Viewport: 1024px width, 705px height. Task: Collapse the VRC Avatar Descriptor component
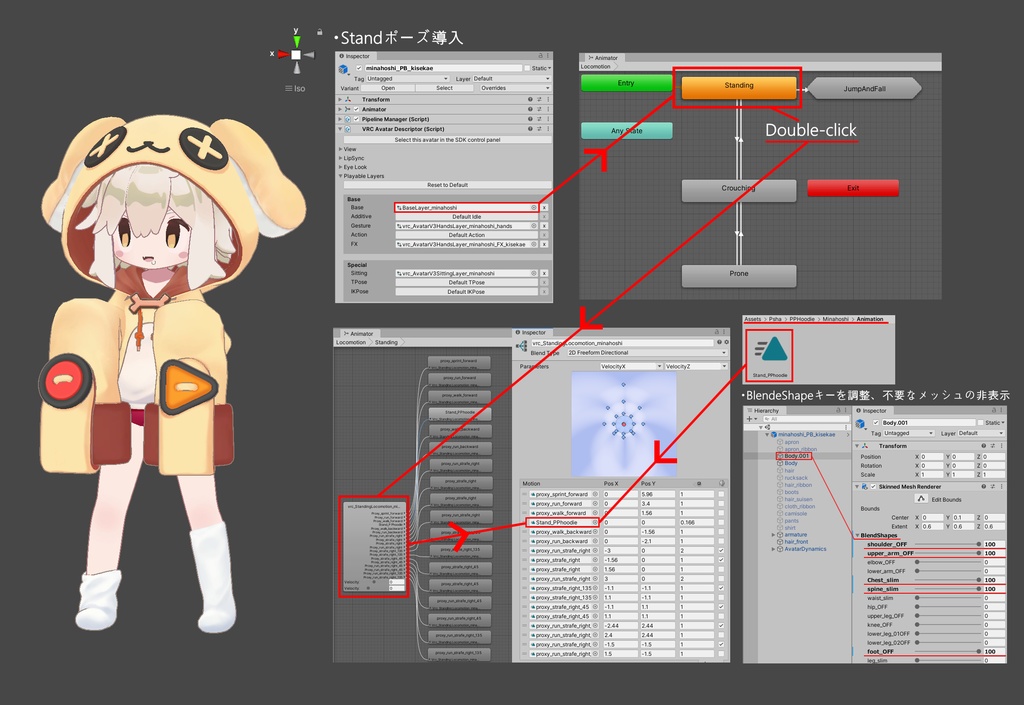coord(340,129)
